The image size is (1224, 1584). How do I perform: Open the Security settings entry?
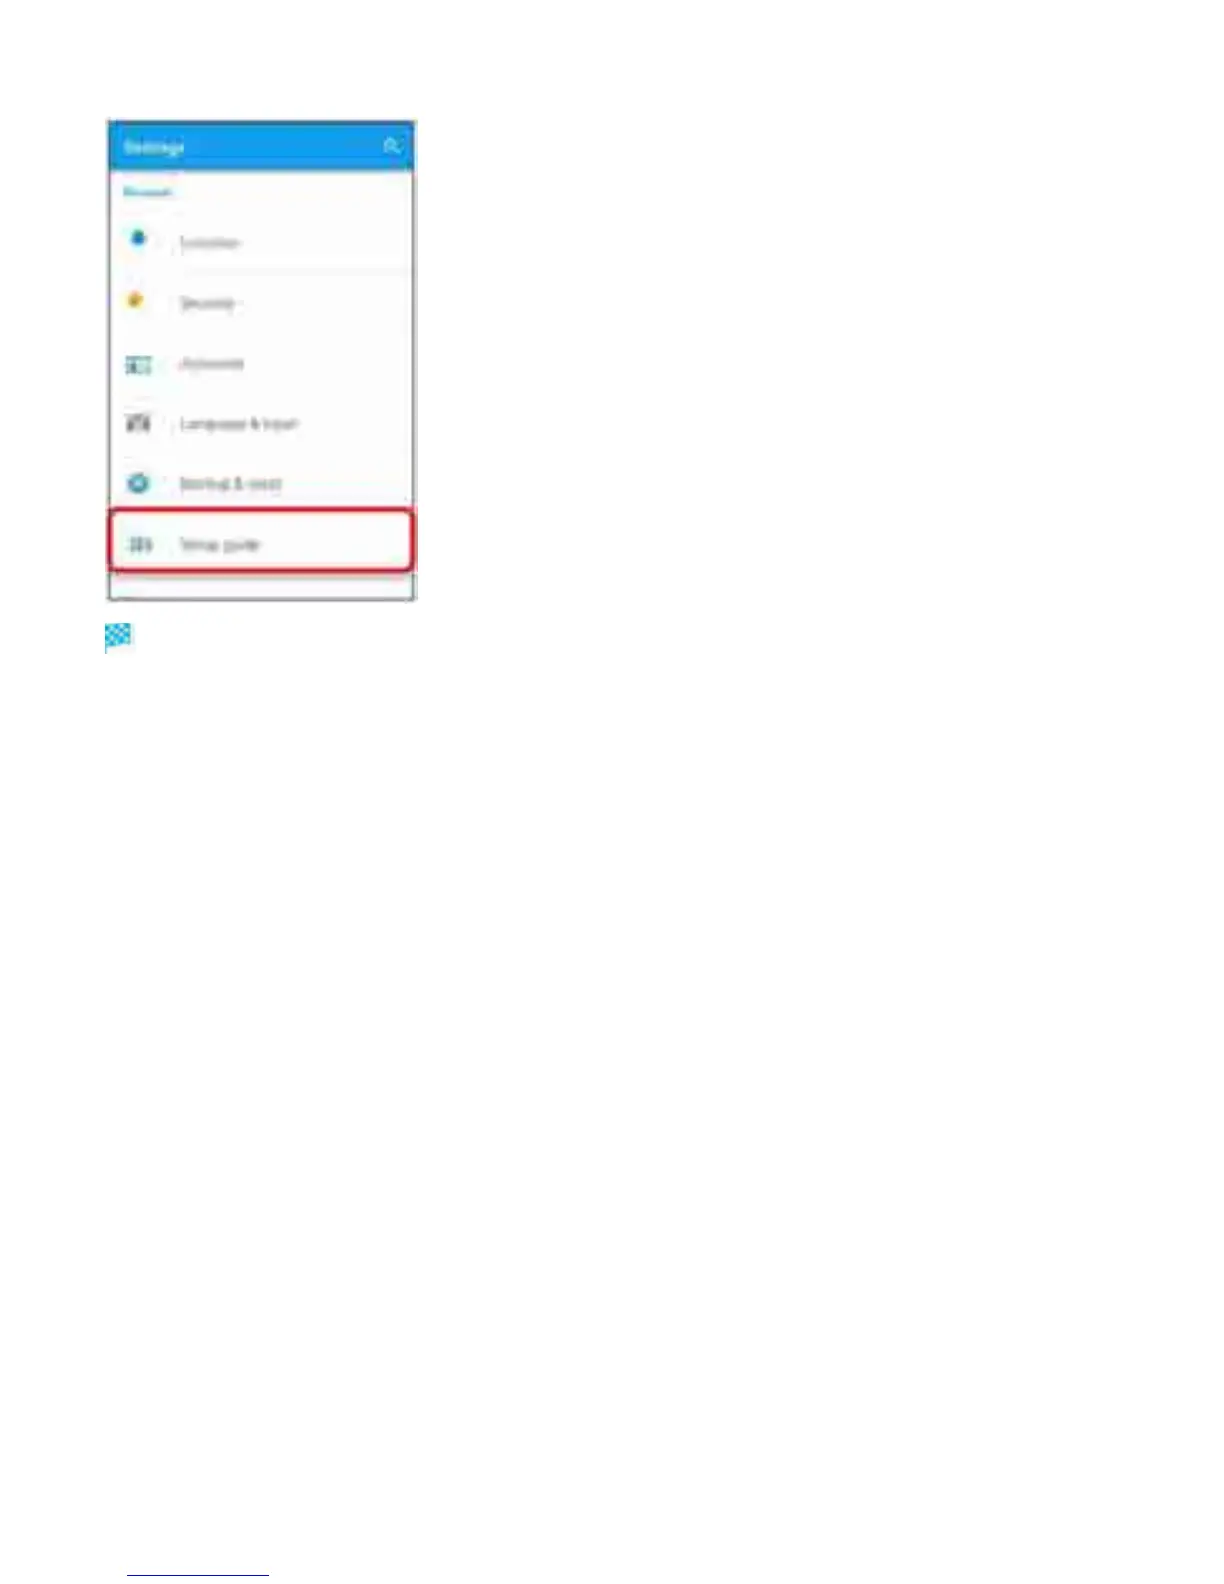tap(261, 301)
